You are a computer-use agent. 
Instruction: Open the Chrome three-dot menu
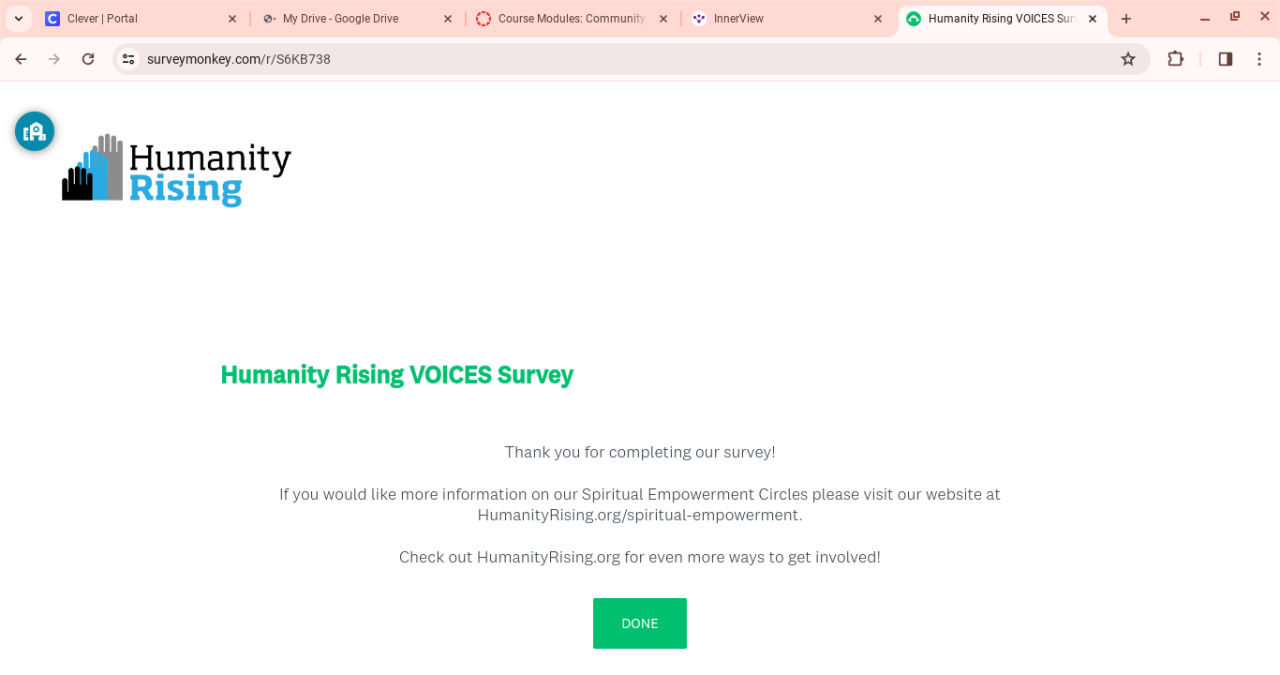[1259, 59]
